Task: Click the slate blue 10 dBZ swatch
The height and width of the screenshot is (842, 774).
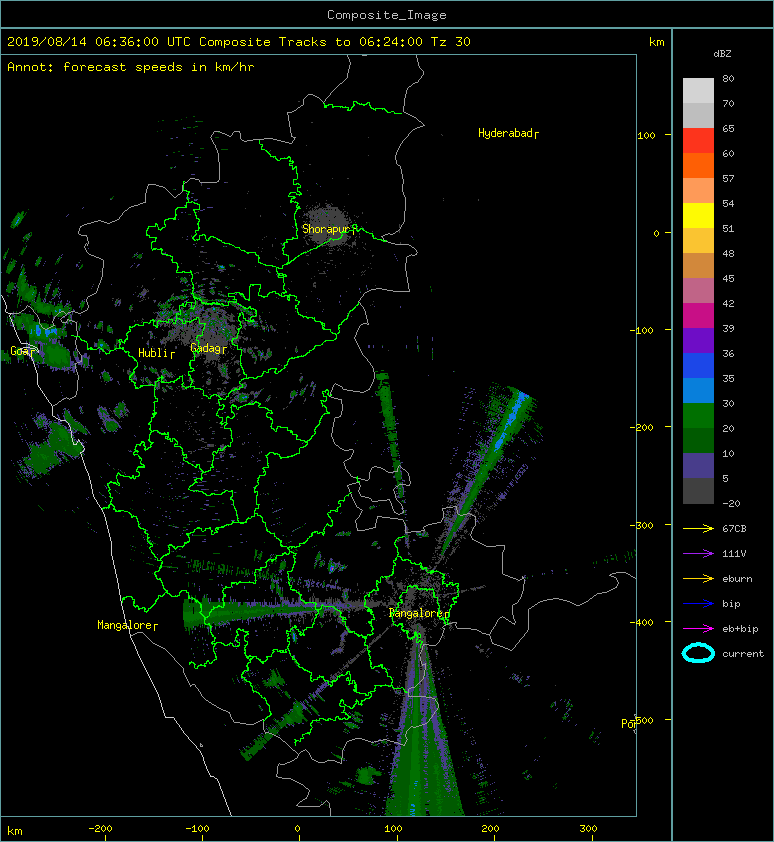Action: pos(698,465)
